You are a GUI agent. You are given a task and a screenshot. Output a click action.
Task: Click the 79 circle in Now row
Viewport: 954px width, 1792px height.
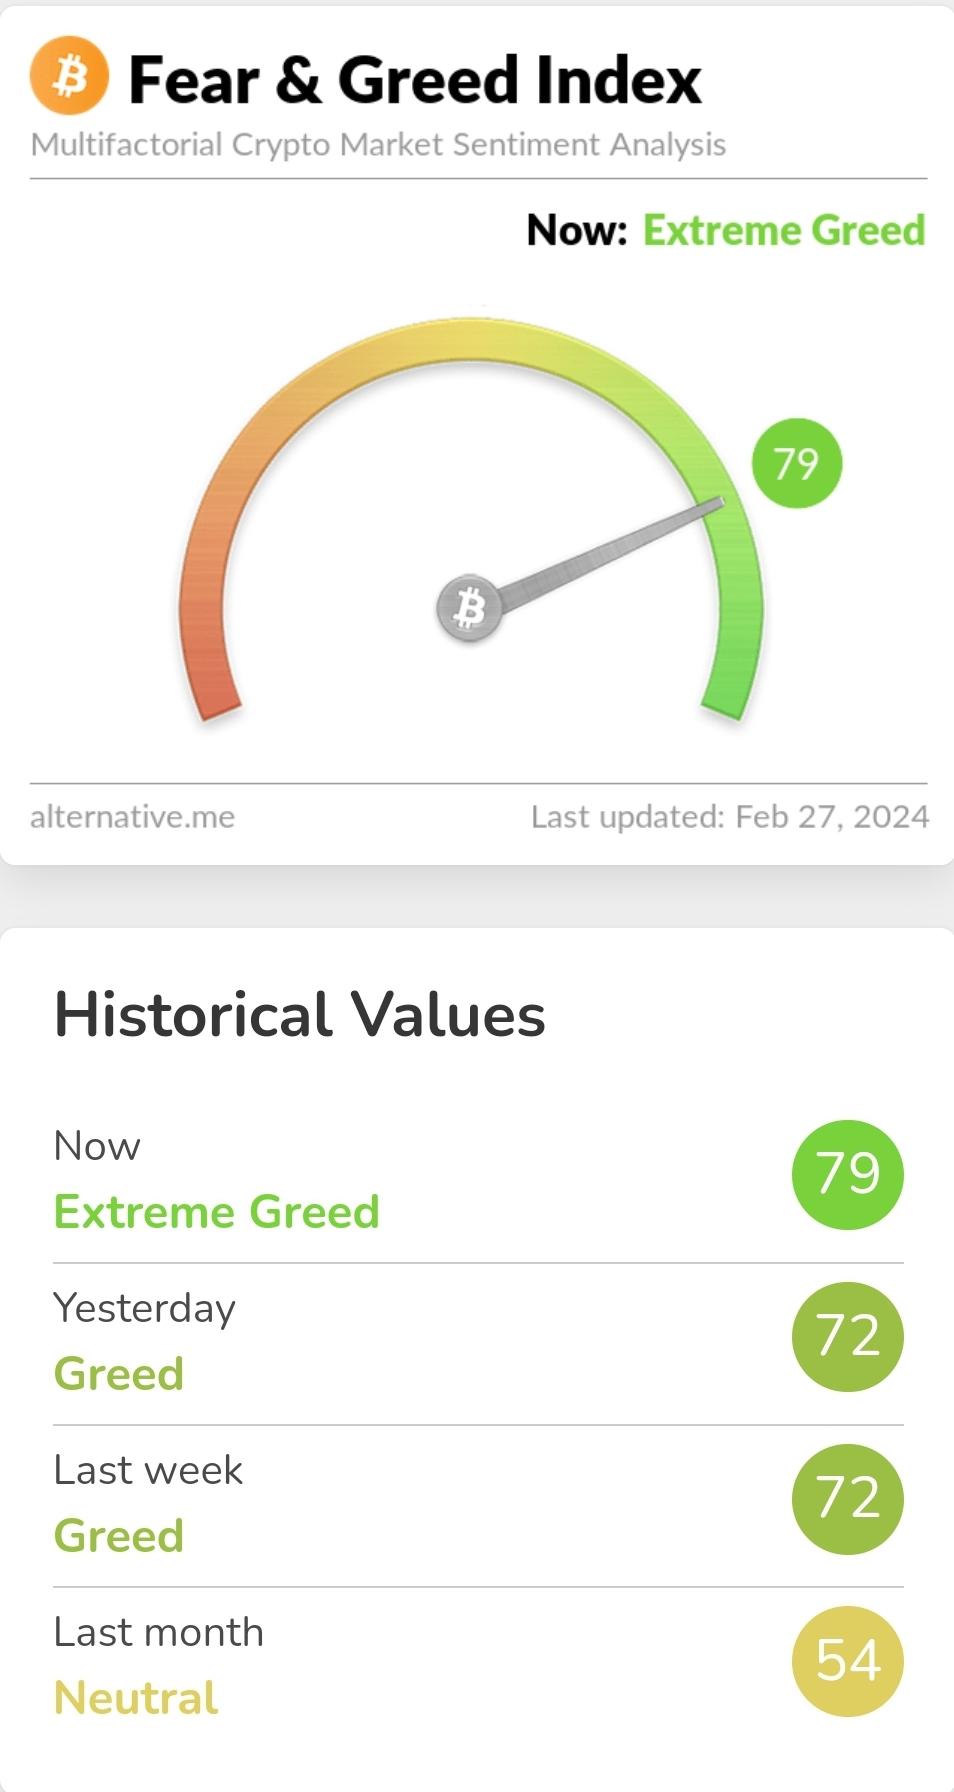(847, 1174)
